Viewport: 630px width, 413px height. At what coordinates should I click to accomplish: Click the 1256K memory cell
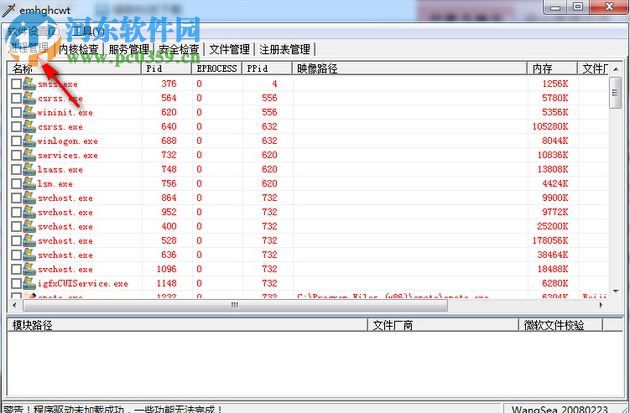tap(555, 84)
